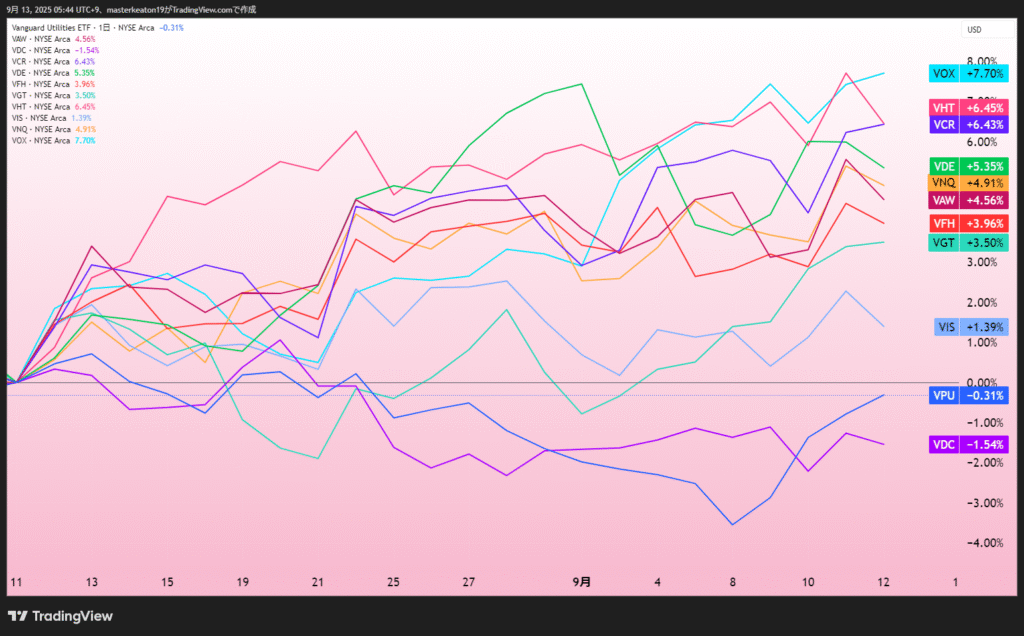The height and width of the screenshot is (636, 1024).
Task: Click the chart creation timestamp header text
Action: click(131, 10)
